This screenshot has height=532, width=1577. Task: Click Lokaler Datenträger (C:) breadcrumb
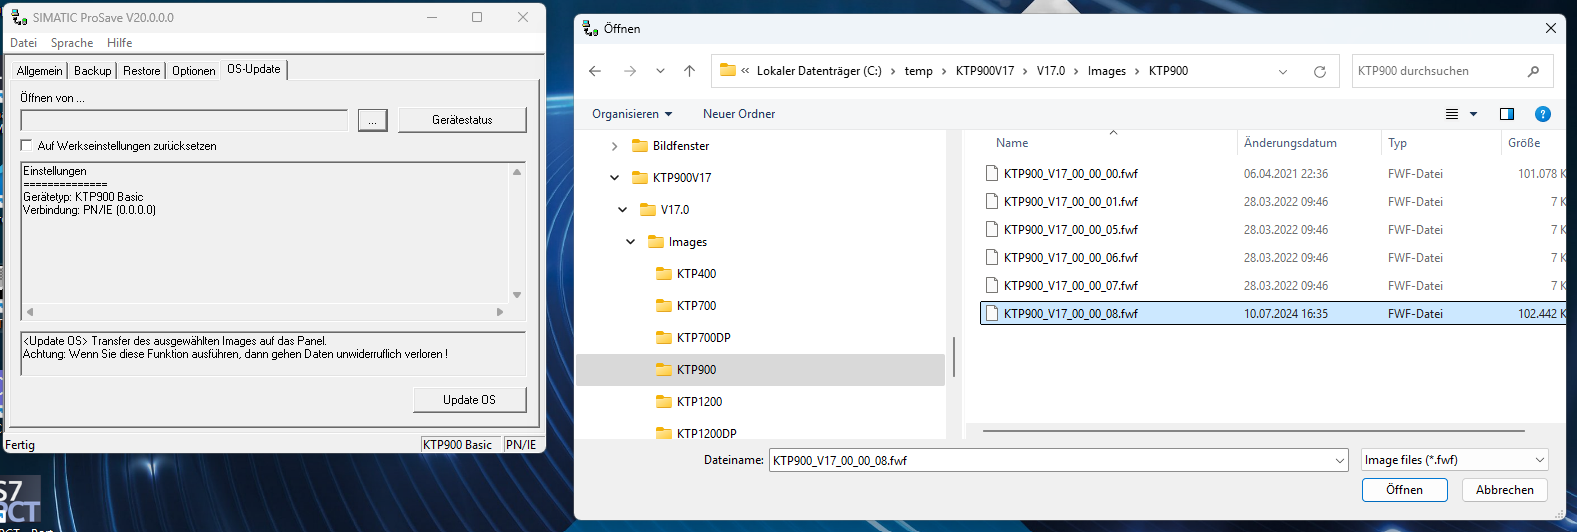point(819,71)
